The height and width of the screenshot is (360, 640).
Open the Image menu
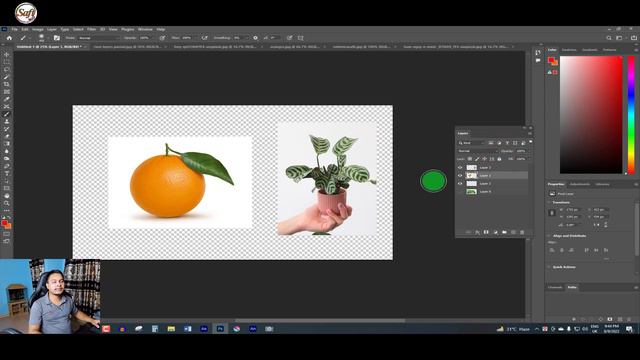click(x=38, y=29)
